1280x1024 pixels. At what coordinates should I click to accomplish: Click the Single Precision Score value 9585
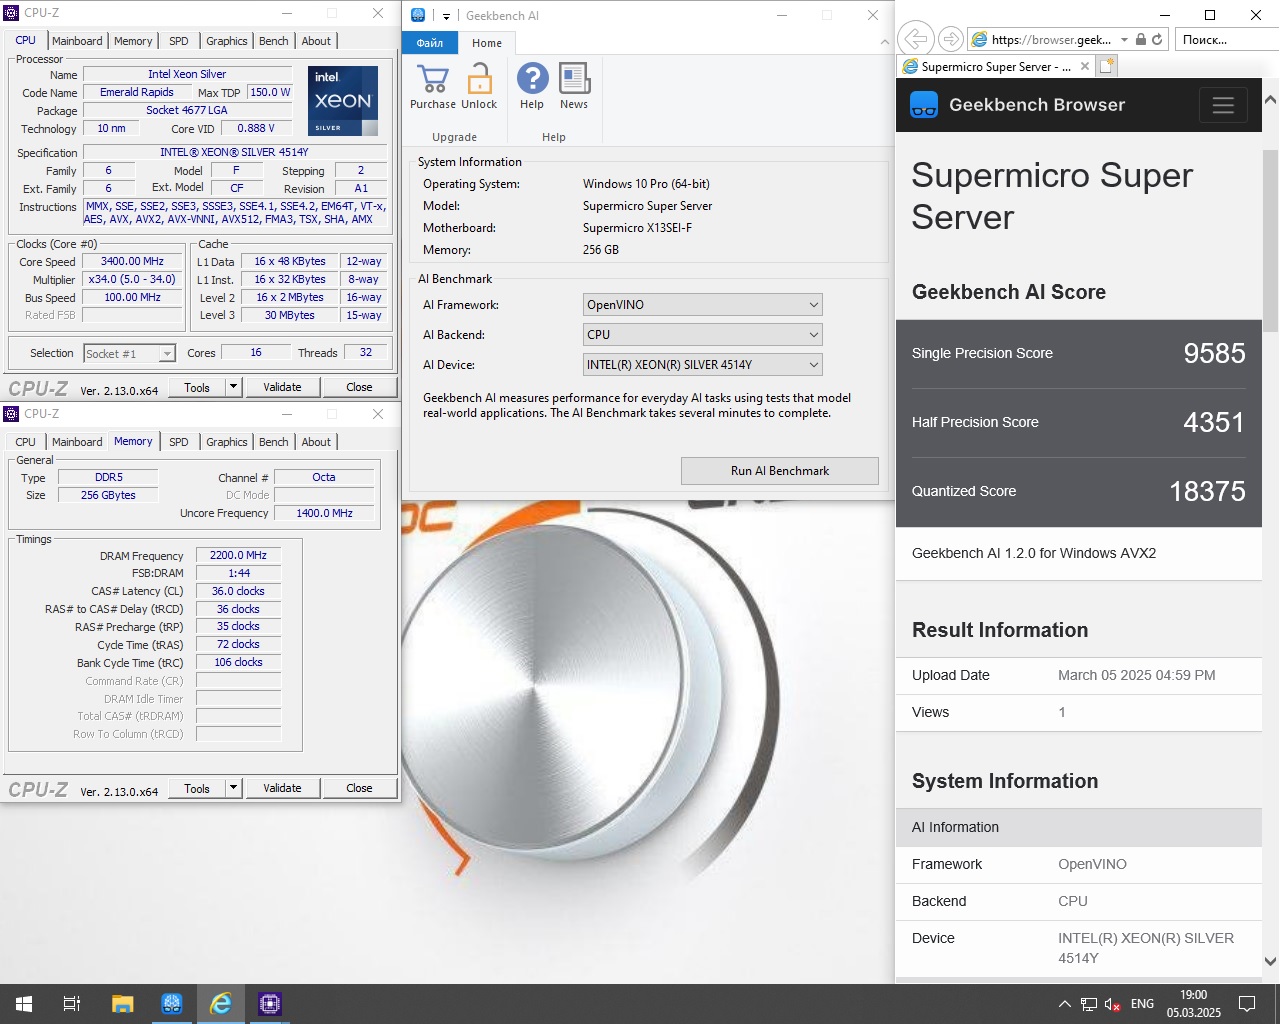tap(1214, 353)
